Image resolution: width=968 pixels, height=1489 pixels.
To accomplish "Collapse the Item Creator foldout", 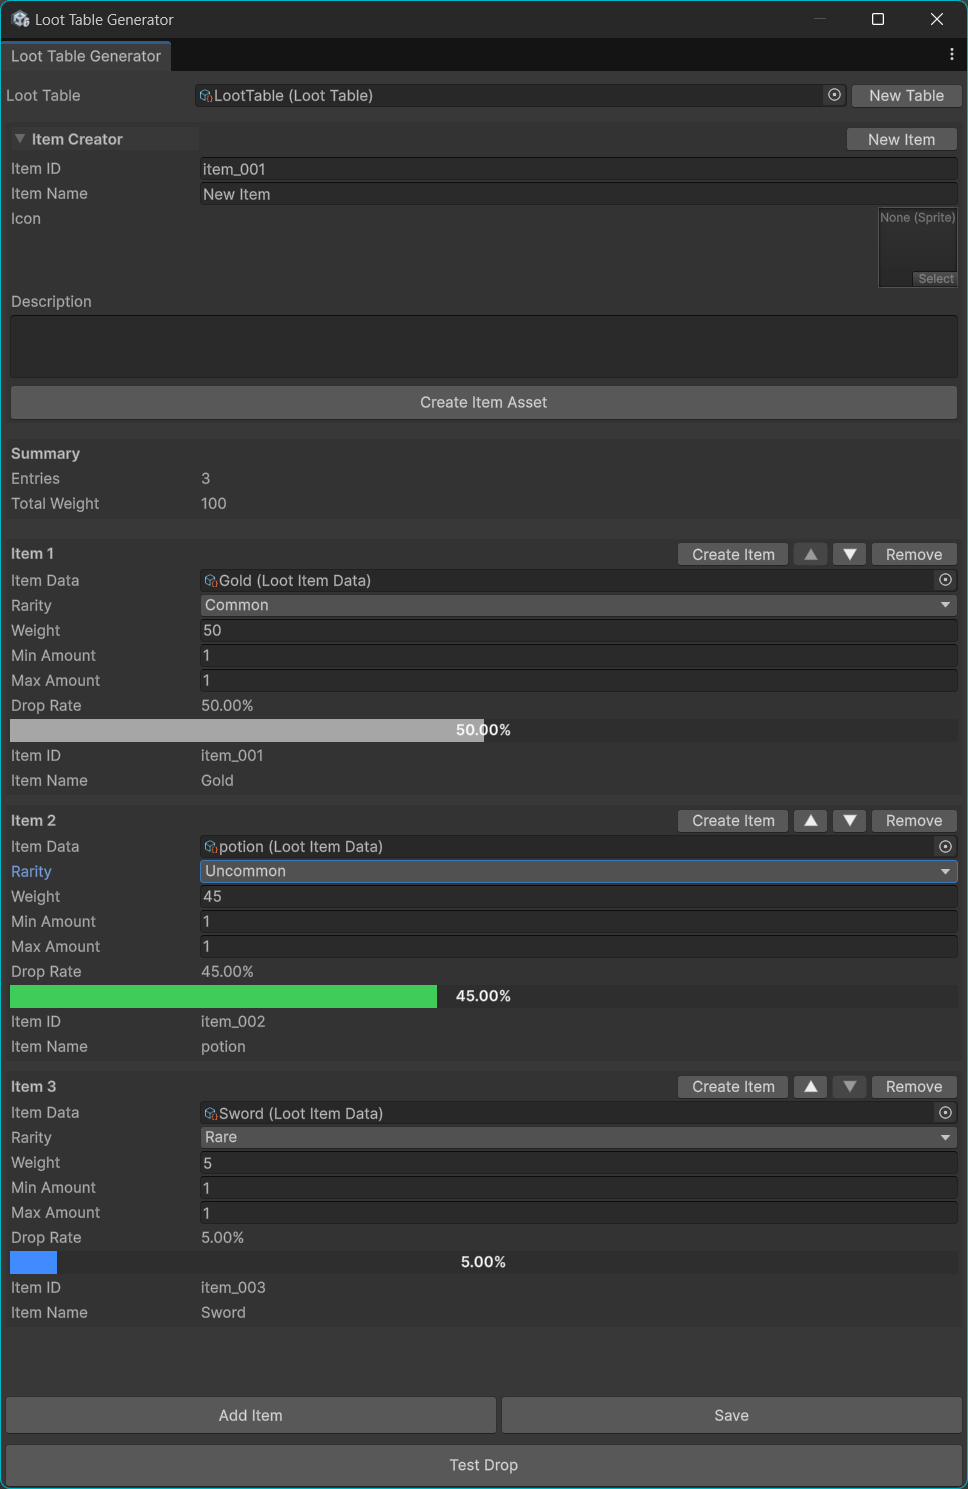I will point(20,139).
